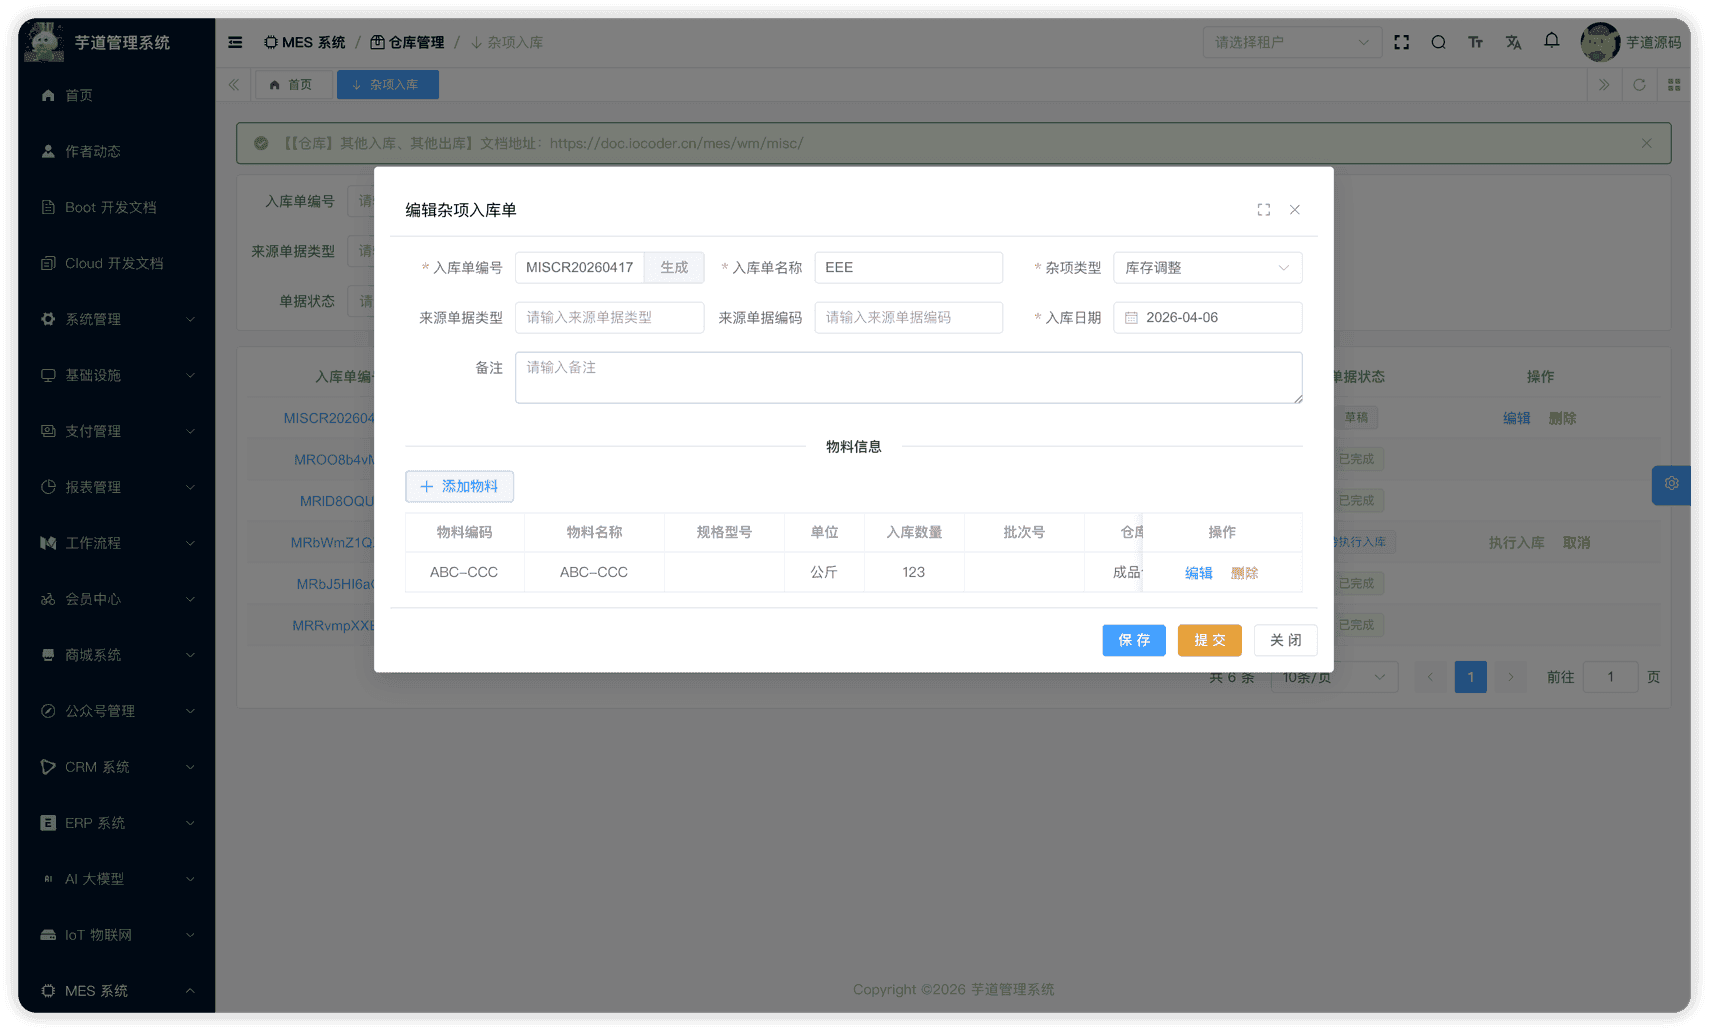Screen dimensions: 1709x1031
Task: Open the 杂项类型 dropdown showing 库存调整
Action: (1207, 268)
